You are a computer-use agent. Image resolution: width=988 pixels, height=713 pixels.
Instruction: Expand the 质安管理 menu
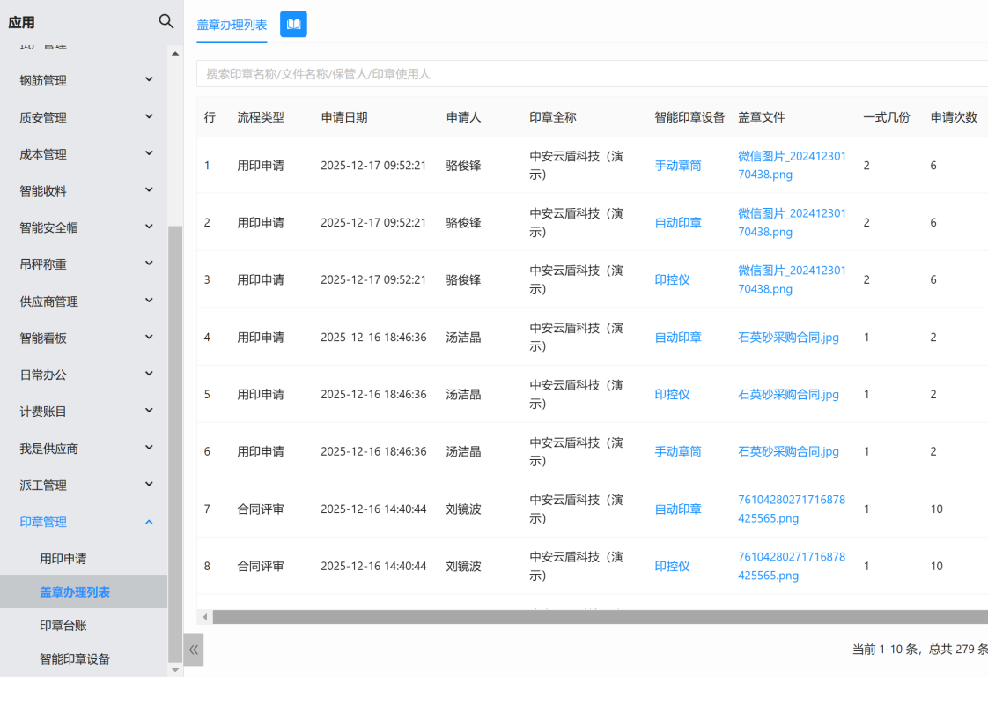pos(84,117)
